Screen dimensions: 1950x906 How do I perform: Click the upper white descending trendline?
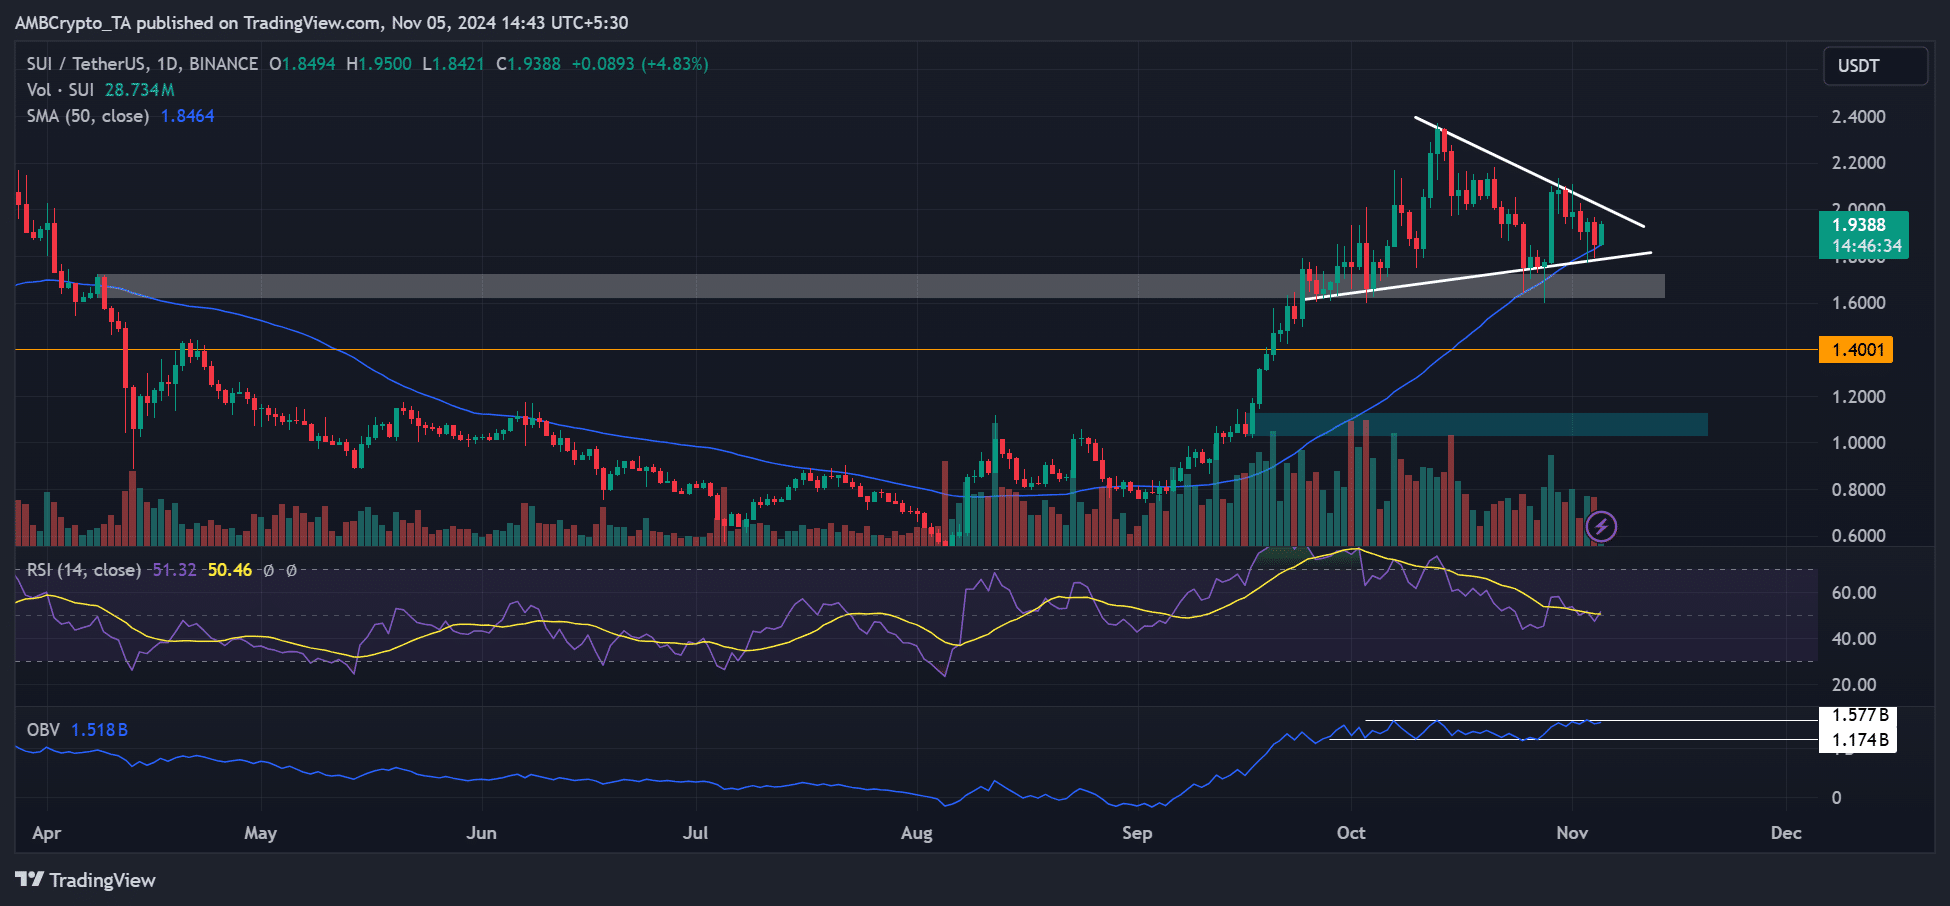(x=1529, y=172)
